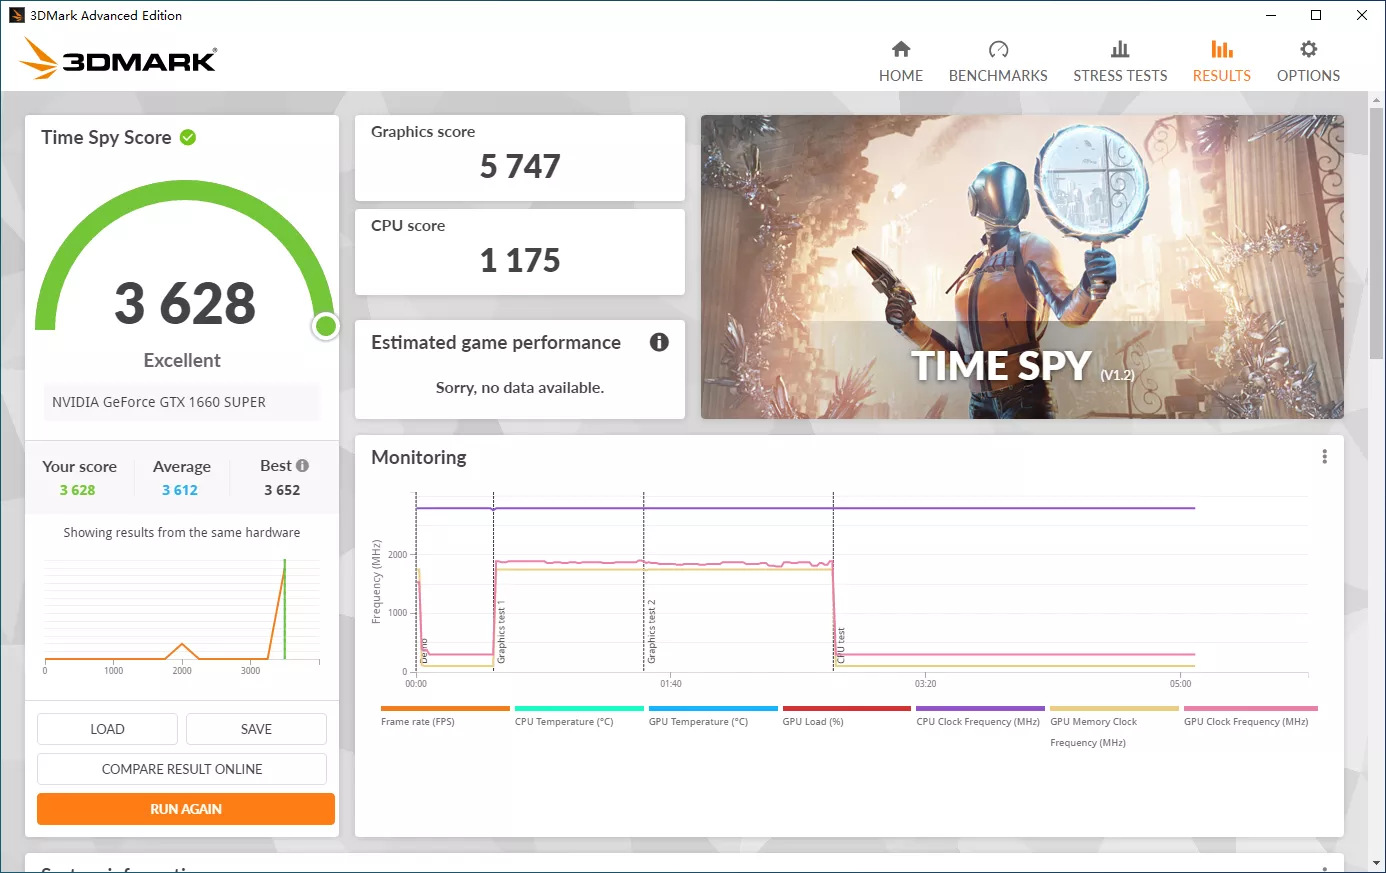
Task: Click the green validation checkmark by Time Spy Score
Action: point(188,137)
